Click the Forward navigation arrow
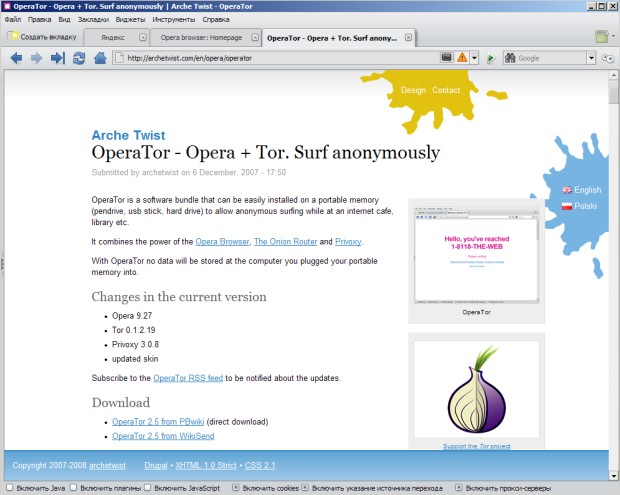Screen dimensions: 620x495 coord(37,58)
